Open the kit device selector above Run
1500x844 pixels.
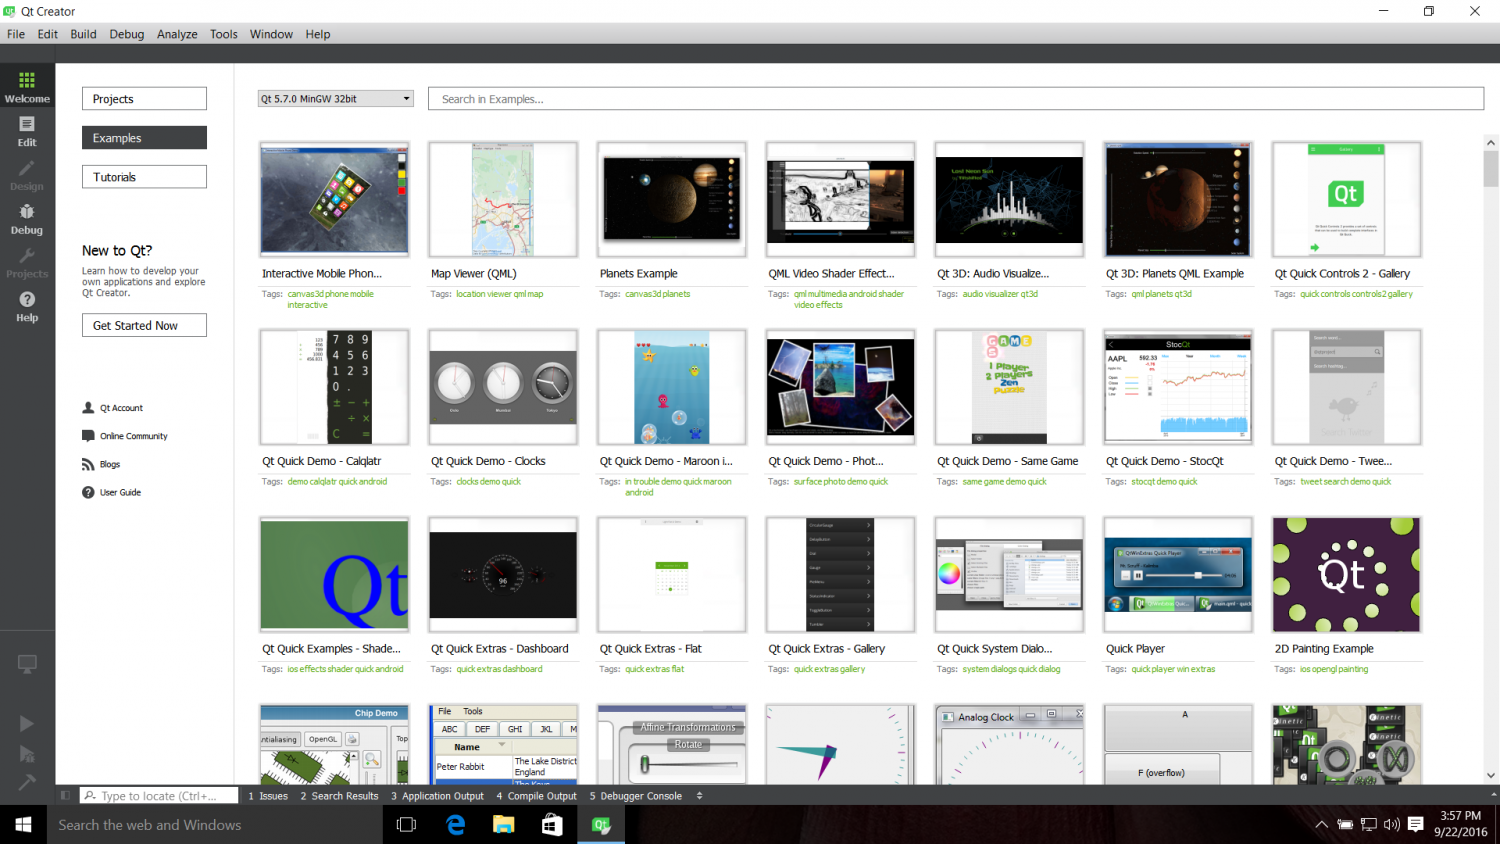pos(27,664)
